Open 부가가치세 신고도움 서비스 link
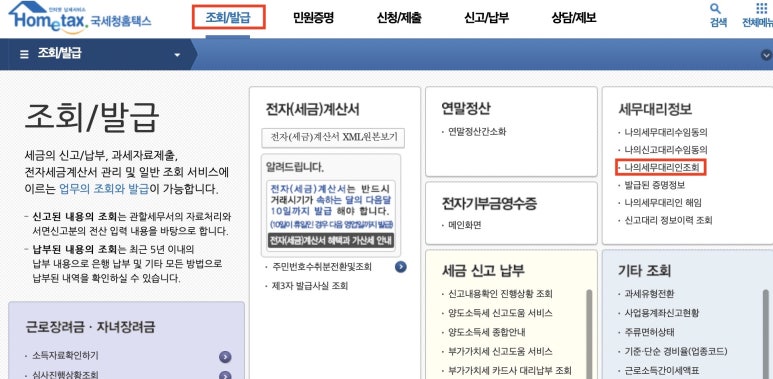The width and height of the screenshot is (773, 379). click(500, 351)
